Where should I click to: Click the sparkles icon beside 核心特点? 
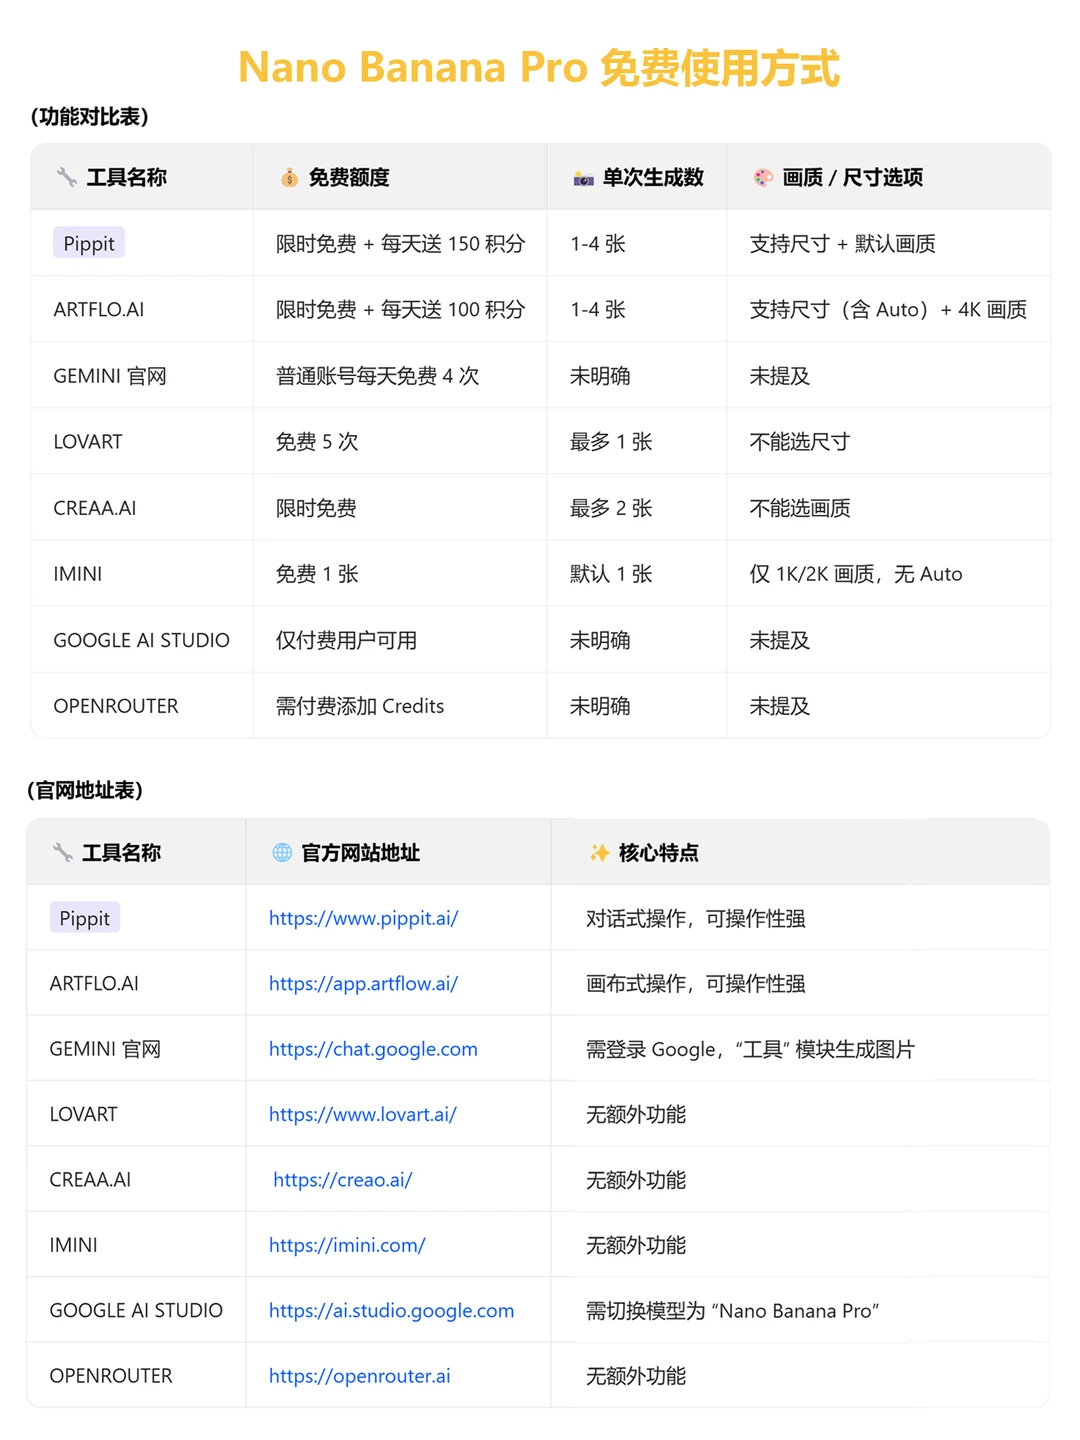click(598, 852)
